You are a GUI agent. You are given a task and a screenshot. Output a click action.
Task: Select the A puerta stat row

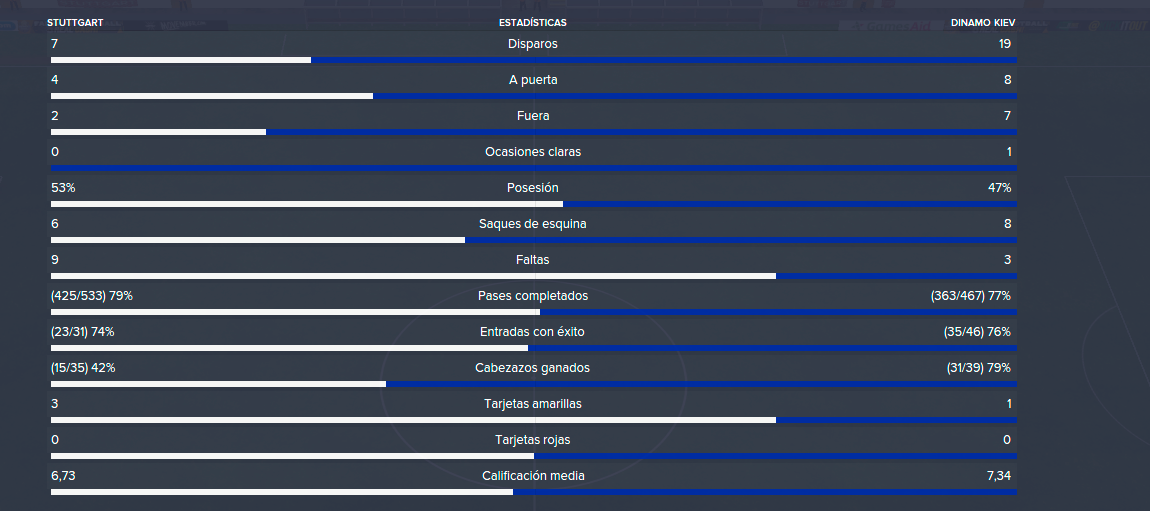click(x=533, y=84)
